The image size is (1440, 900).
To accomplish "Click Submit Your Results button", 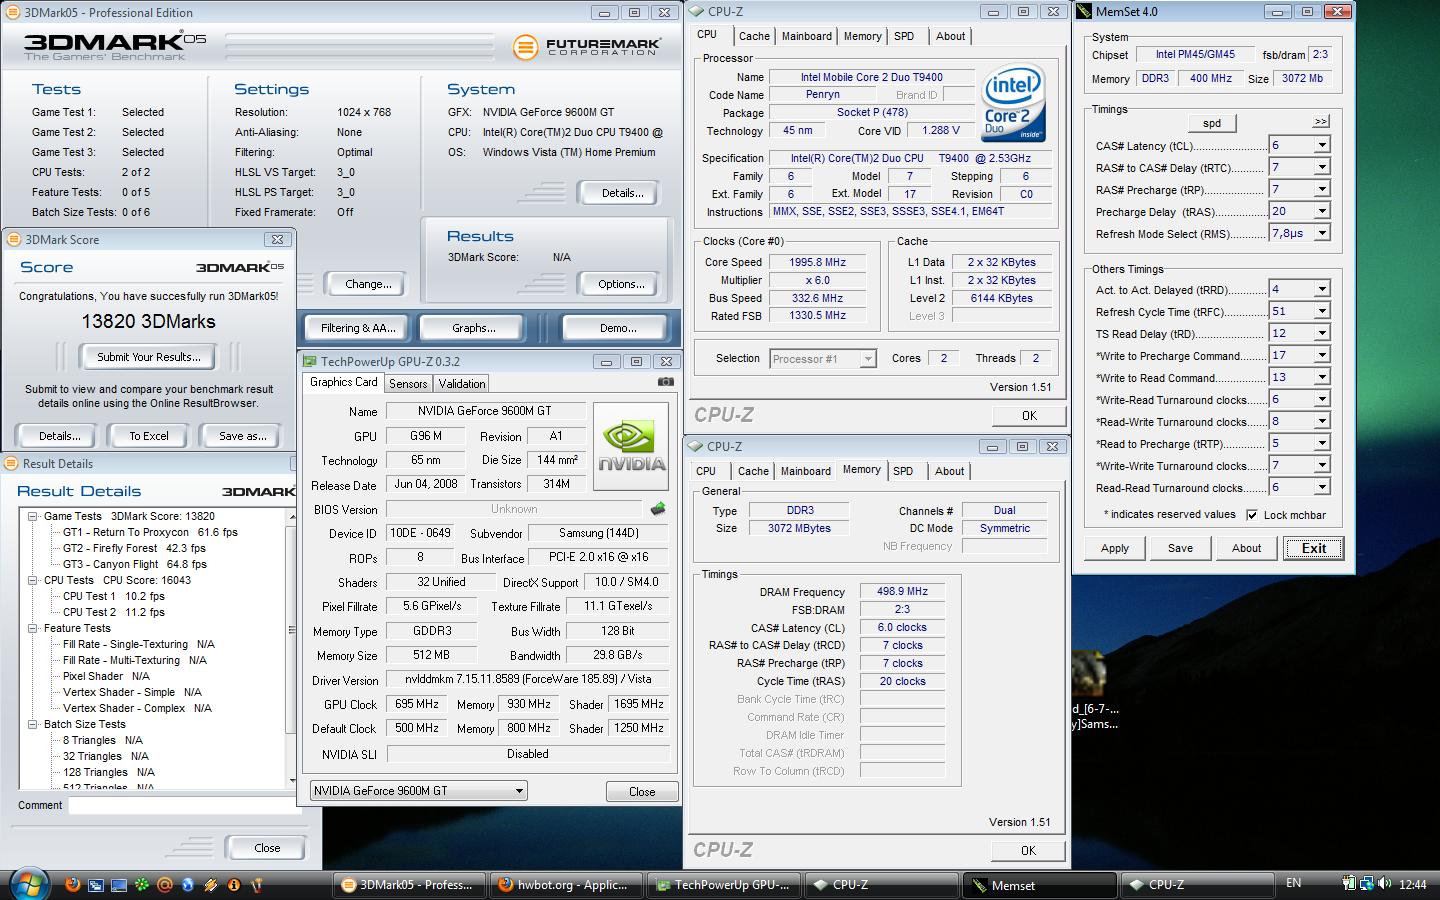I will [x=148, y=357].
